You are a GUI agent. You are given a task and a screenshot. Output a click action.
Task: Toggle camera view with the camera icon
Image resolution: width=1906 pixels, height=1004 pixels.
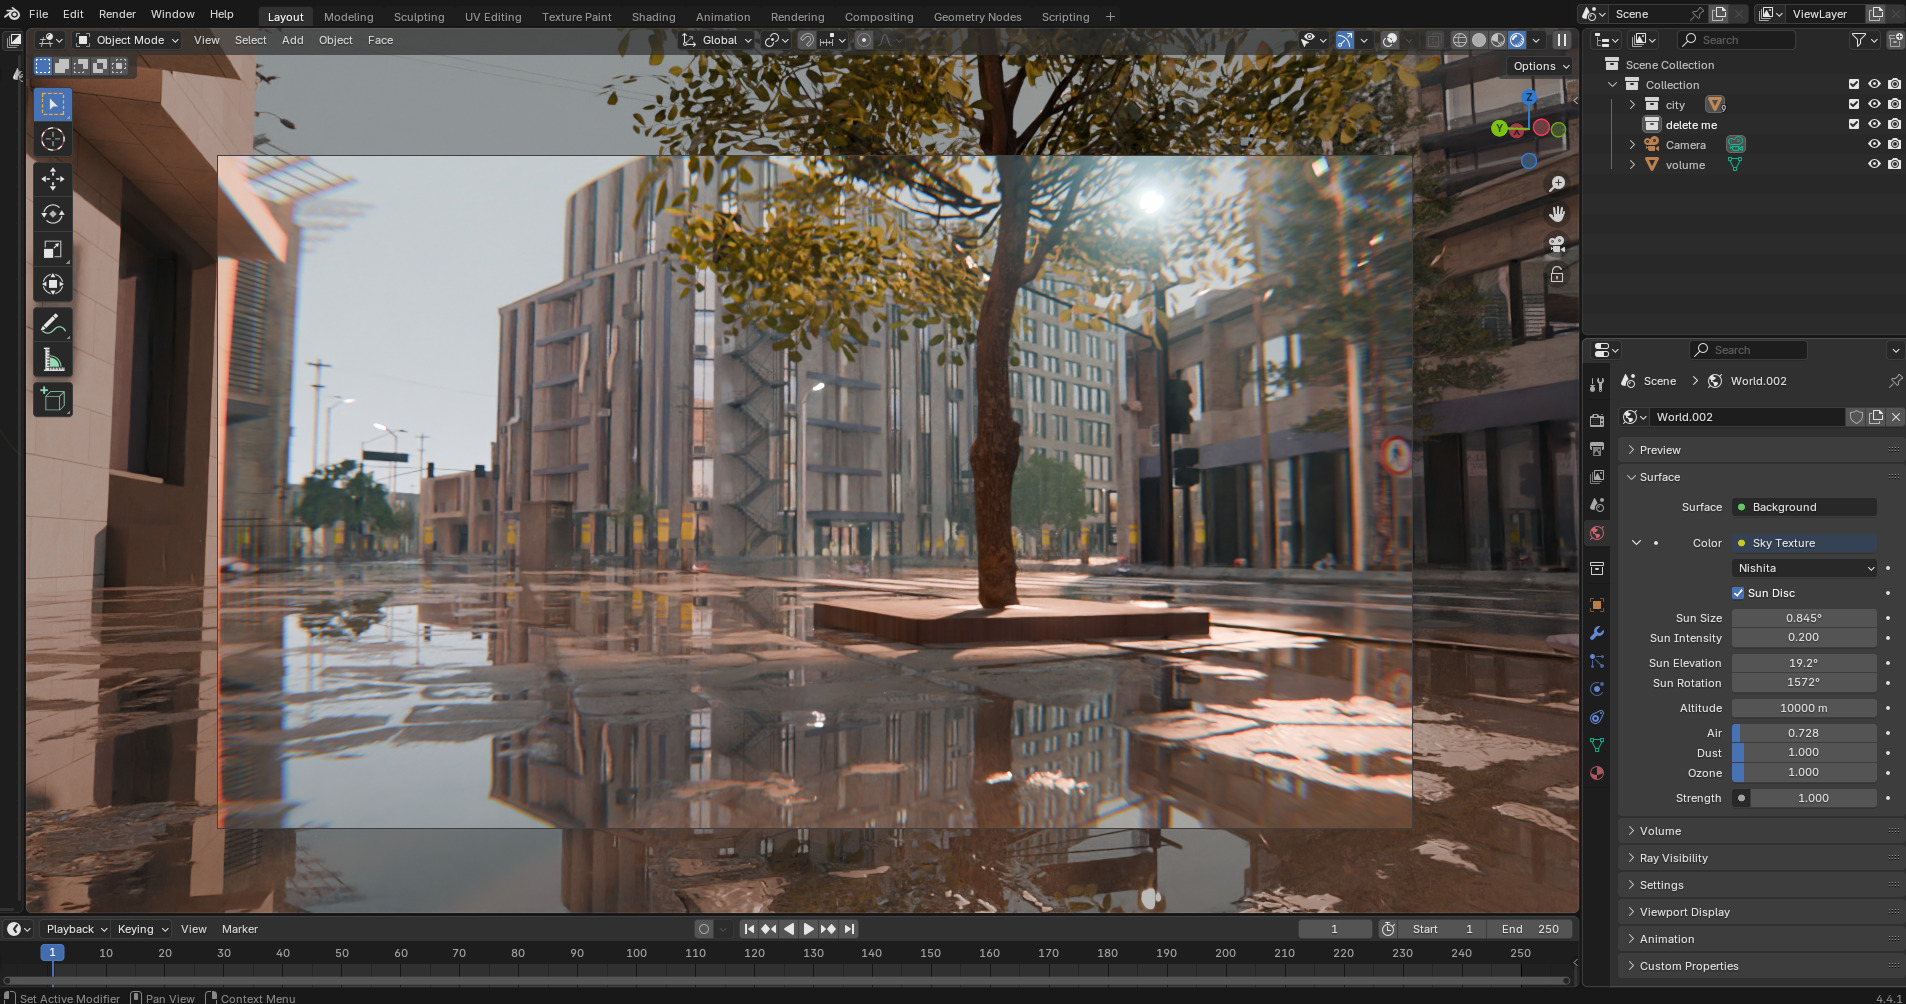1557,244
